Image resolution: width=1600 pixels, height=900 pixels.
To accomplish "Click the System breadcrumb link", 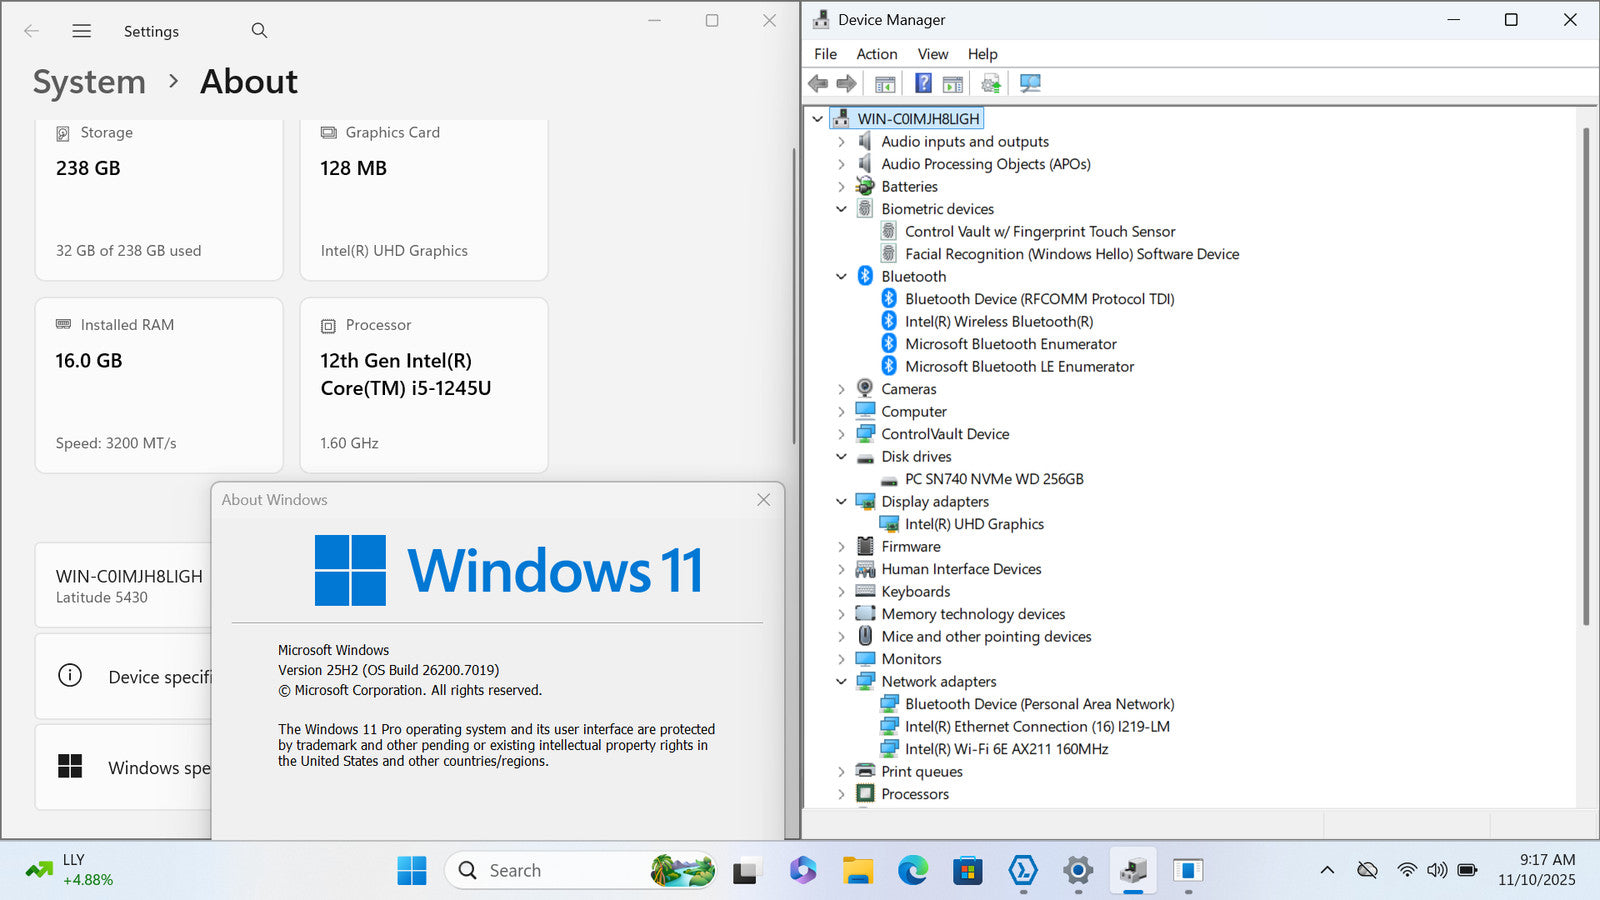I will (89, 82).
